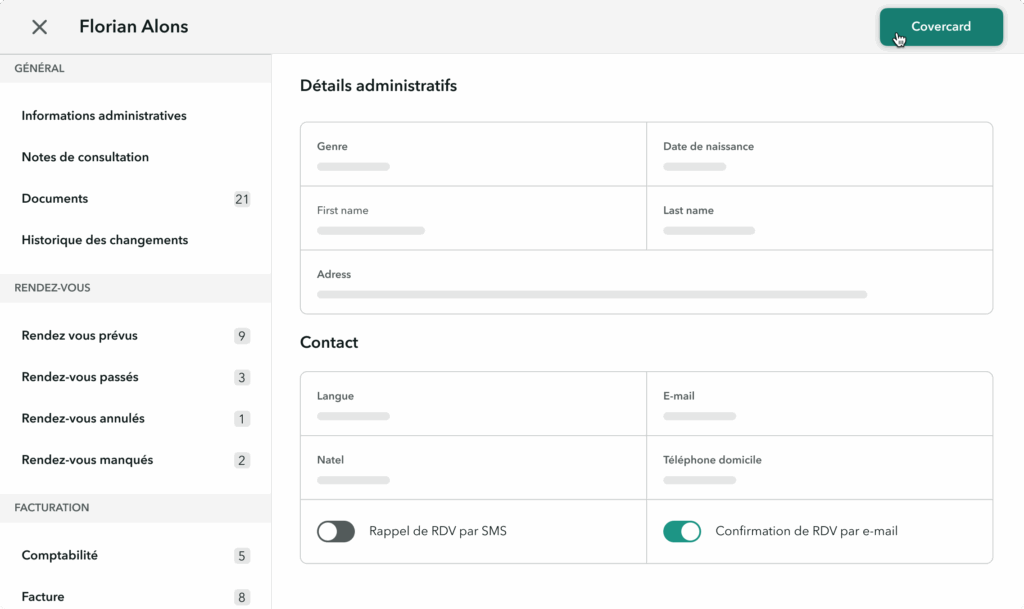The height and width of the screenshot is (609, 1024).
Task: Click the First name field
Action: click(x=473, y=218)
